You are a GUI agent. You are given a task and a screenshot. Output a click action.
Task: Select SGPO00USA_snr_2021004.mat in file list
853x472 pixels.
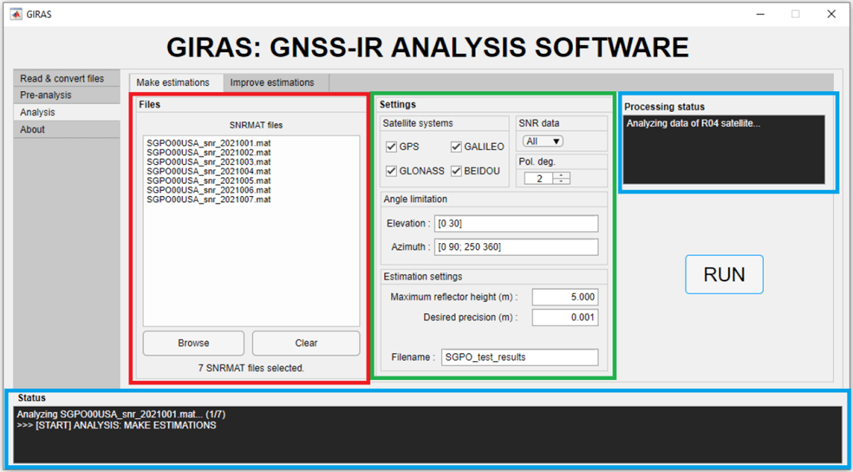click(x=208, y=171)
